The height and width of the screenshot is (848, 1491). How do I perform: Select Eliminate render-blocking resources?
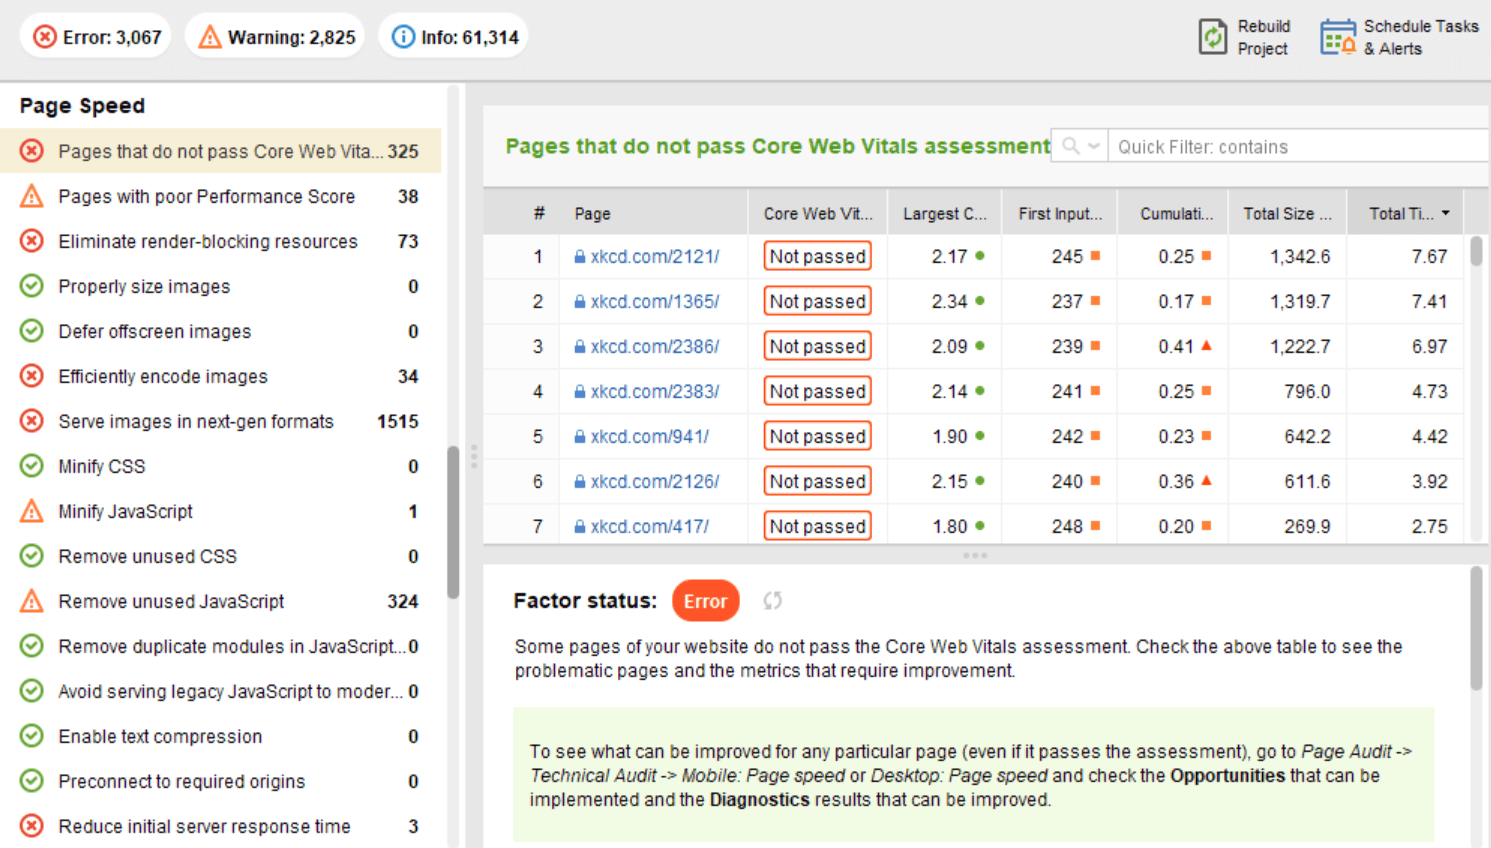208,241
